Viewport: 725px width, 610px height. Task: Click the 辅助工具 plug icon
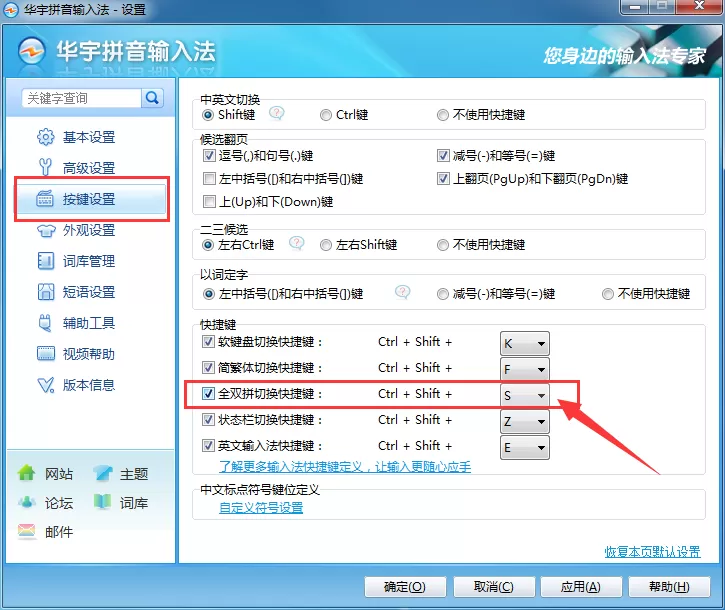pos(45,323)
